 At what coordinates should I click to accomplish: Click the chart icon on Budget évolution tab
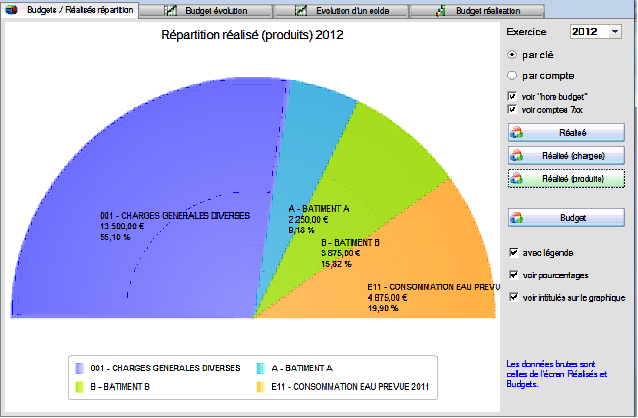point(171,10)
